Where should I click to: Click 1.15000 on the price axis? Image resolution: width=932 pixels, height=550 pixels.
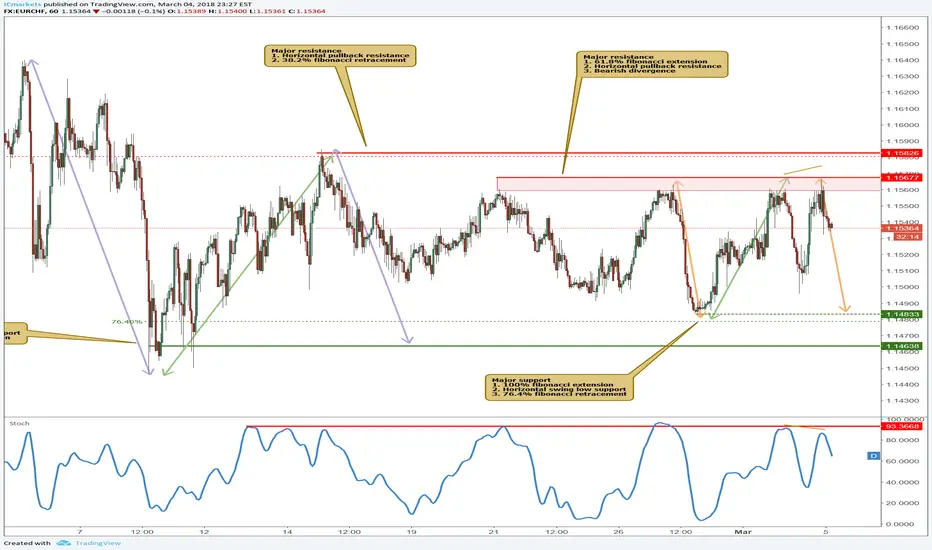(x=901, y=287)
